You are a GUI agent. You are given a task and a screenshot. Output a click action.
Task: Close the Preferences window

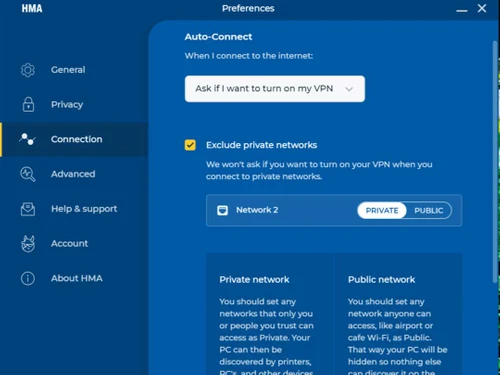click(x=482, y=8)
